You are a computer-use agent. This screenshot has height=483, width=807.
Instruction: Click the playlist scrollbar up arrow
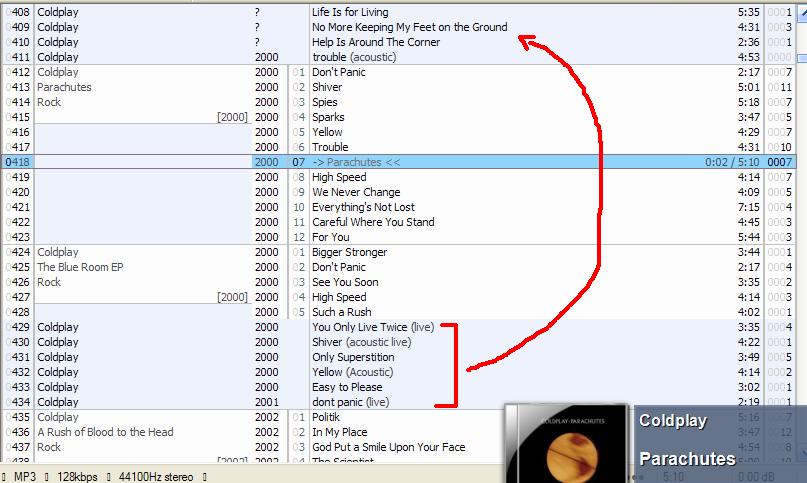pos(802,13)
